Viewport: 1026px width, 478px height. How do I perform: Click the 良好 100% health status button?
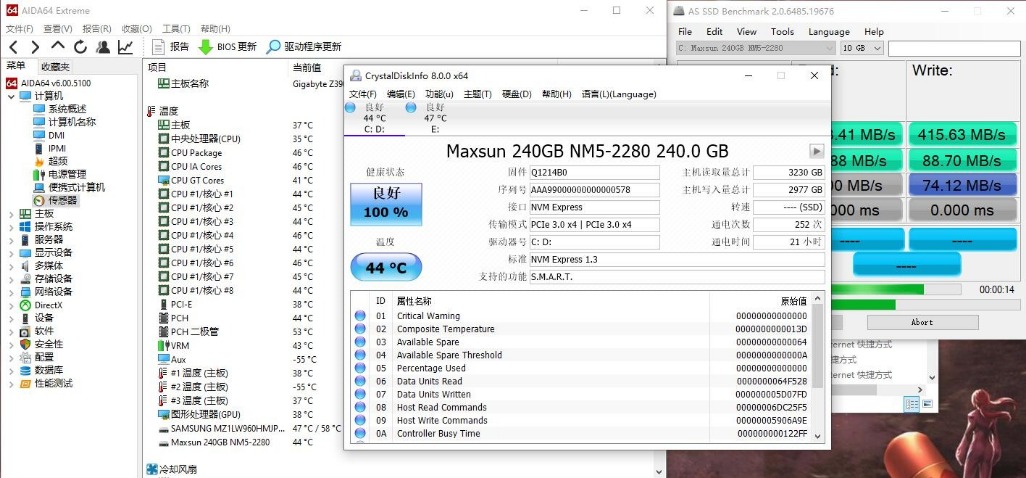[385, 204]
